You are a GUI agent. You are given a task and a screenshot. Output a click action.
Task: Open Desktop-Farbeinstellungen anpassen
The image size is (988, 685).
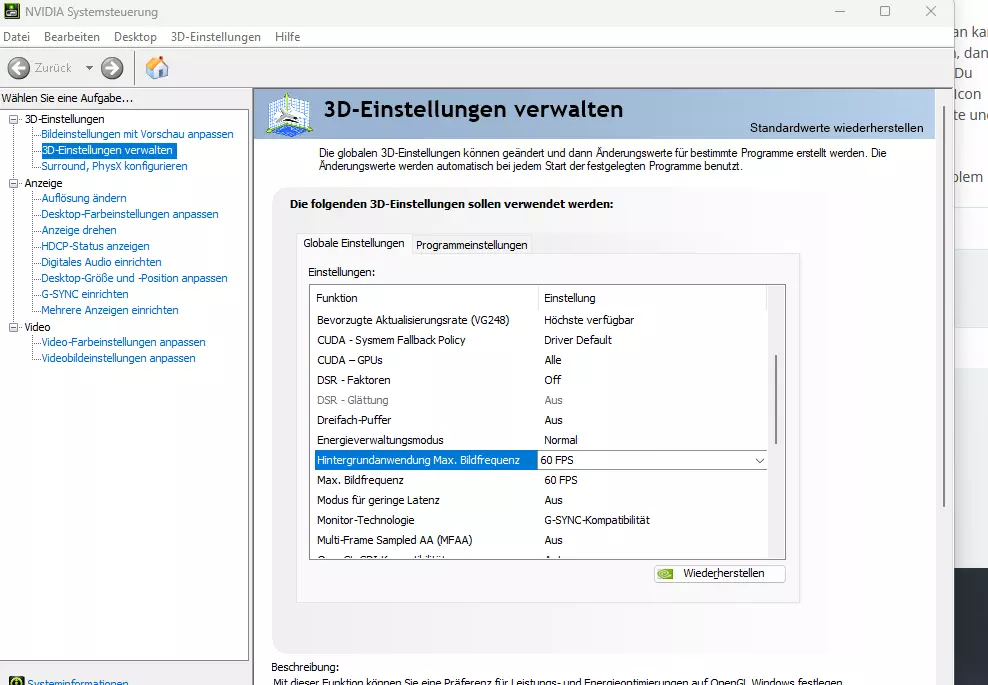click(x=130, y=214)
